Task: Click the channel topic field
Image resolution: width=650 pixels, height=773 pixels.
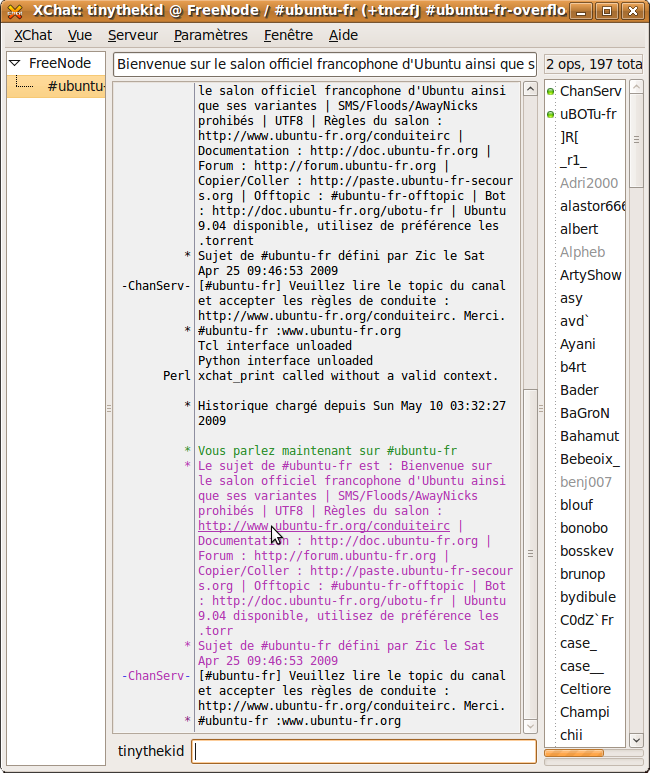Action: point(325,65)
